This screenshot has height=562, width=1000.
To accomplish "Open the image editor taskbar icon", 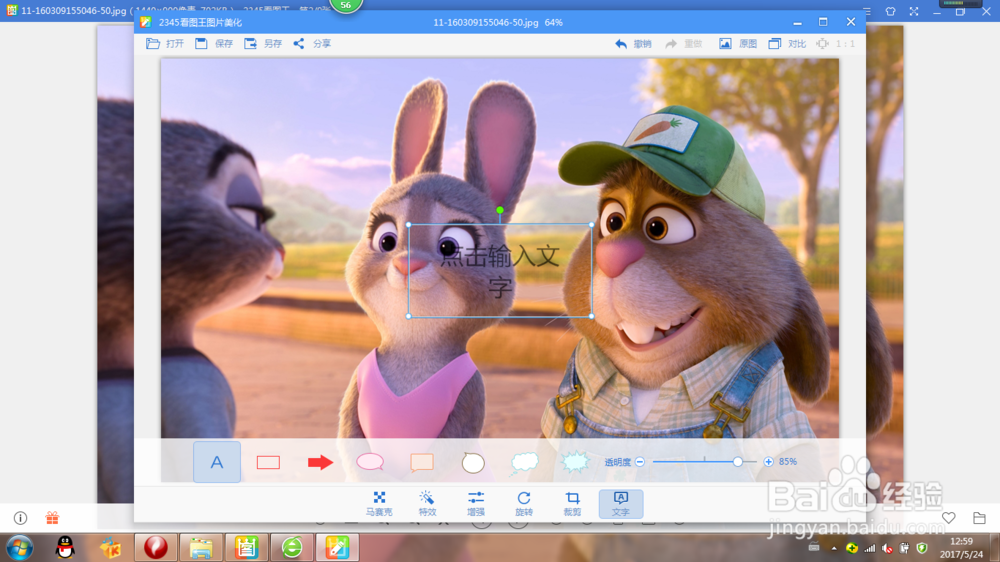I will coord(337,548).
